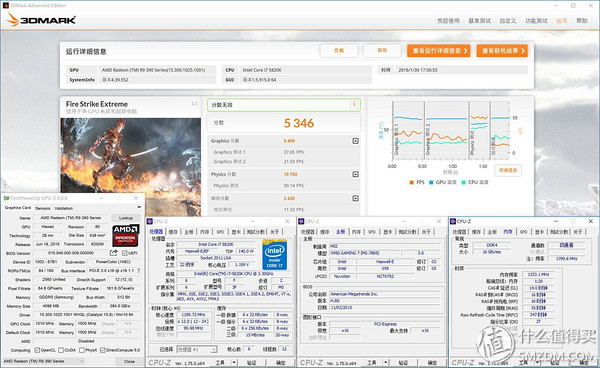
Task: Click the American Megatrends Inc. BIOS field
Action: click(x=385, y=294)
